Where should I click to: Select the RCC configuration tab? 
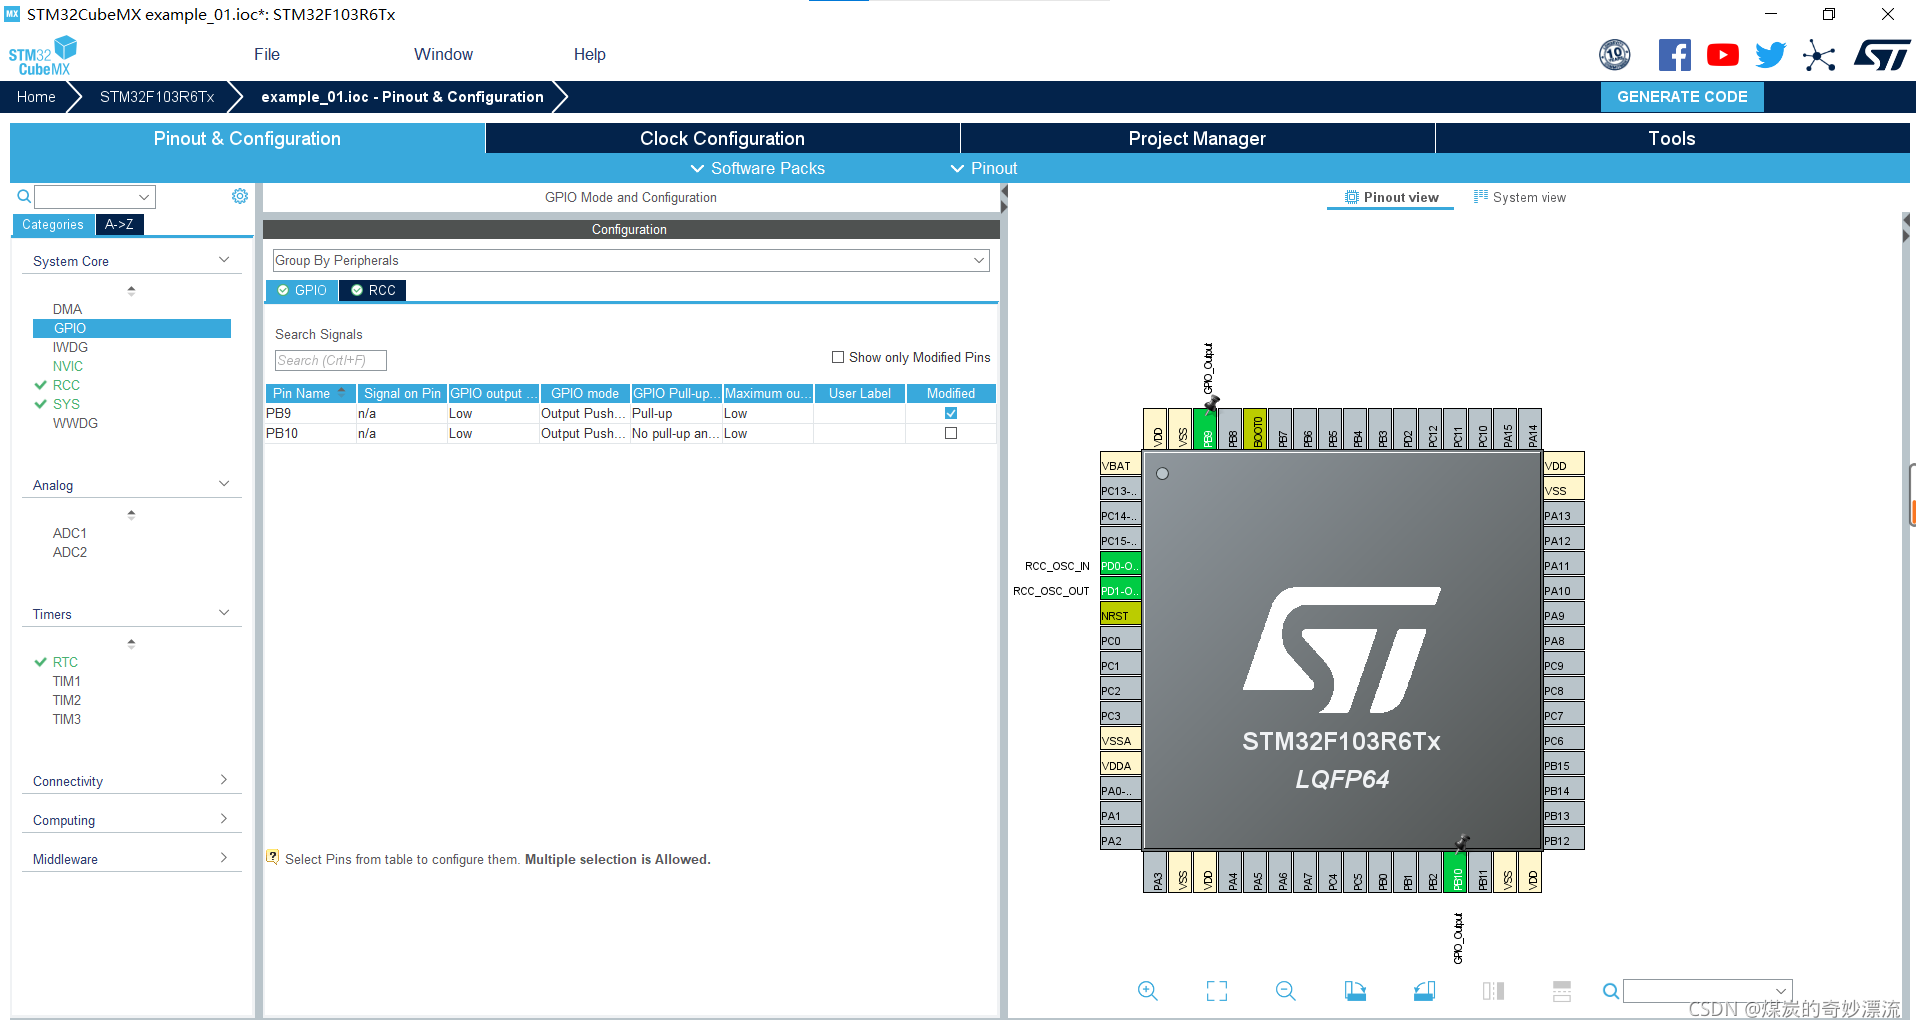(x=373, y=290)
